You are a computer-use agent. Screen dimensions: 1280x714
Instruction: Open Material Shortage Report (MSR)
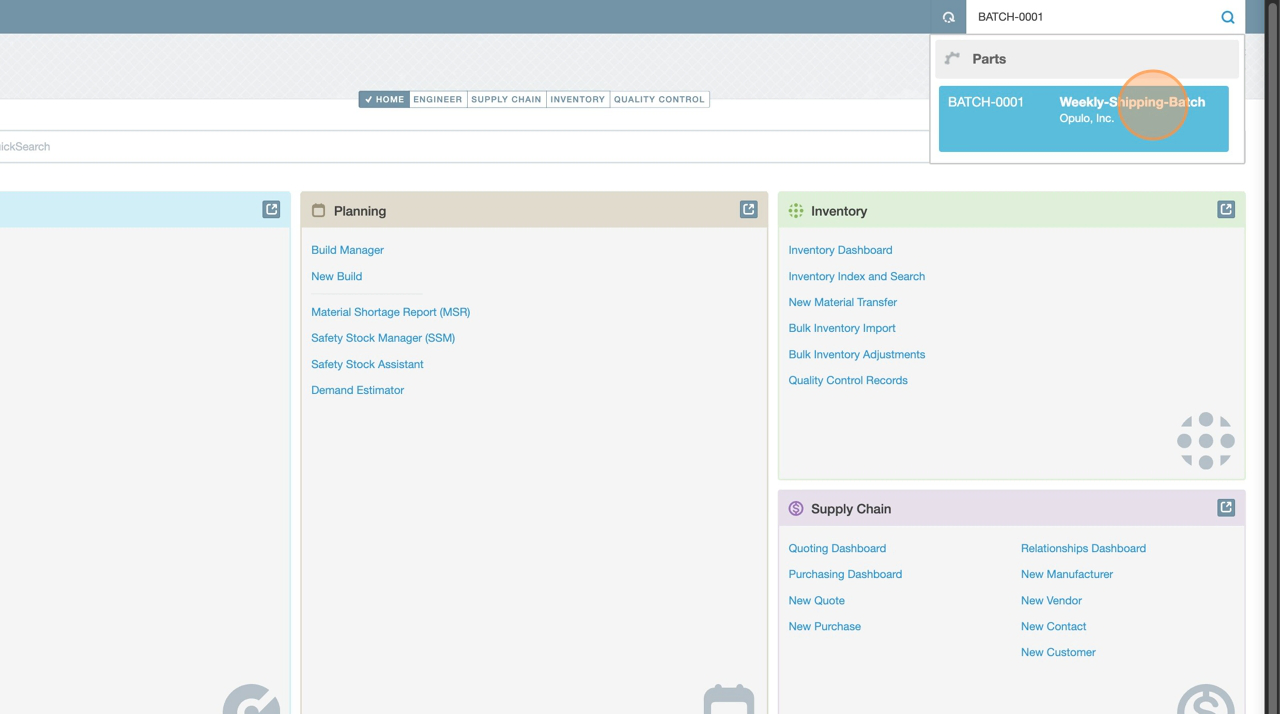point(390,312)
